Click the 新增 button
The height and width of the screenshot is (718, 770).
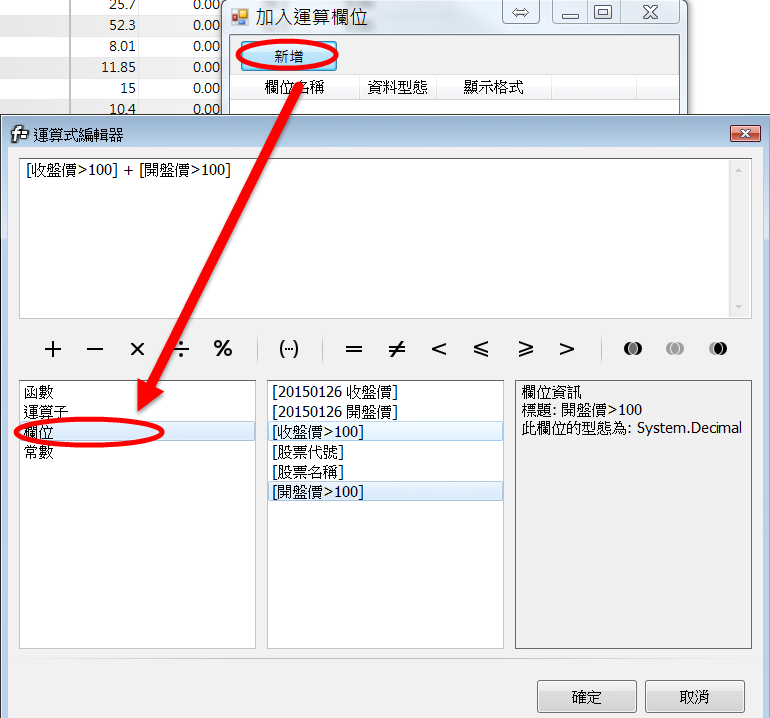pyautogui.click(x=289, y=56)
